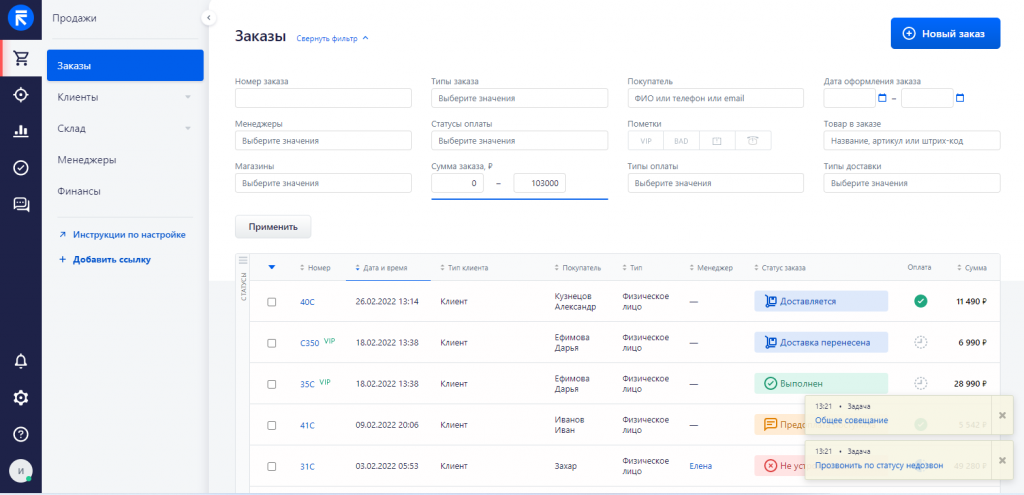Click the tasks checkmark circle icon
This screenshot has width=1024, height=495.
click(x=21, y=168)
